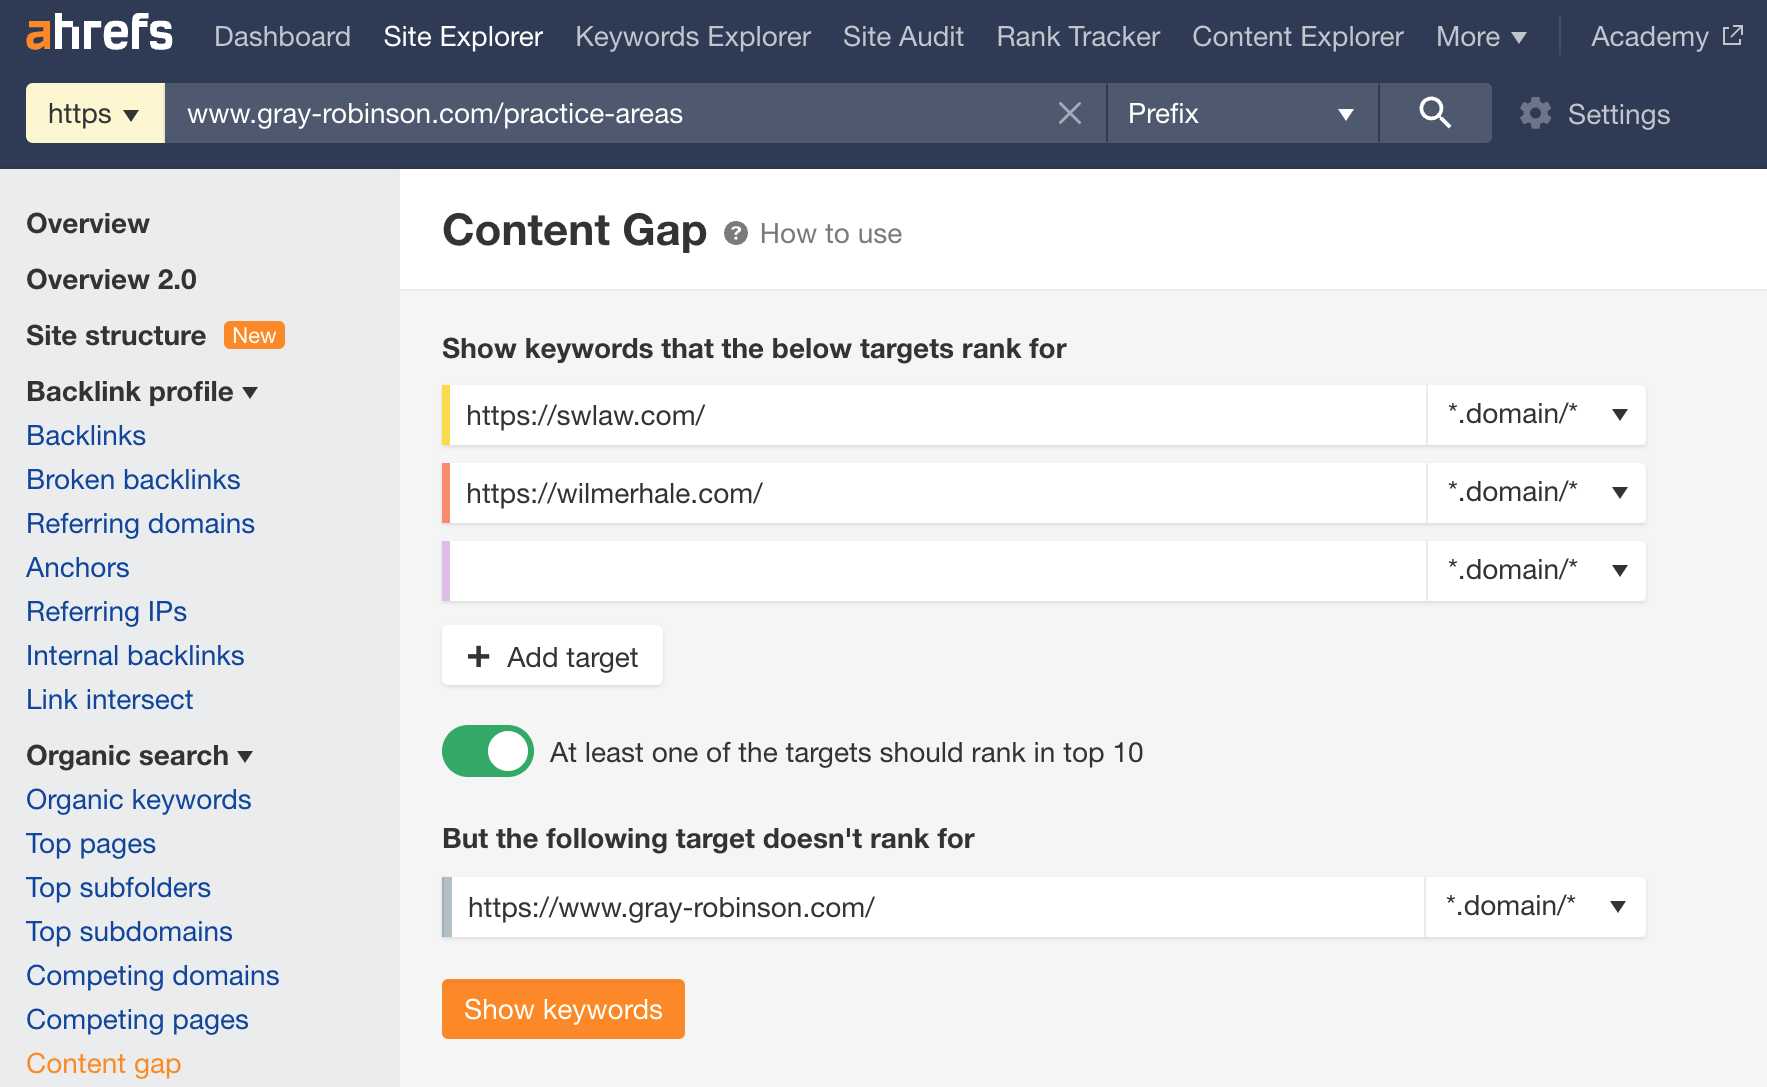Switch to Keywords Explorer

[692, 36]
